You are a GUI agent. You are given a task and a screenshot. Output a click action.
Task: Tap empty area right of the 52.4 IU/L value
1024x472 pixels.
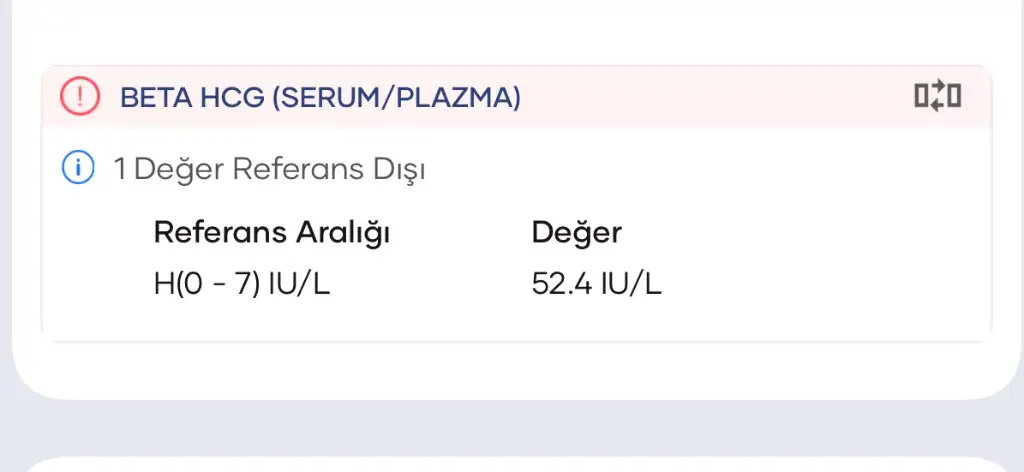point(820,284)
